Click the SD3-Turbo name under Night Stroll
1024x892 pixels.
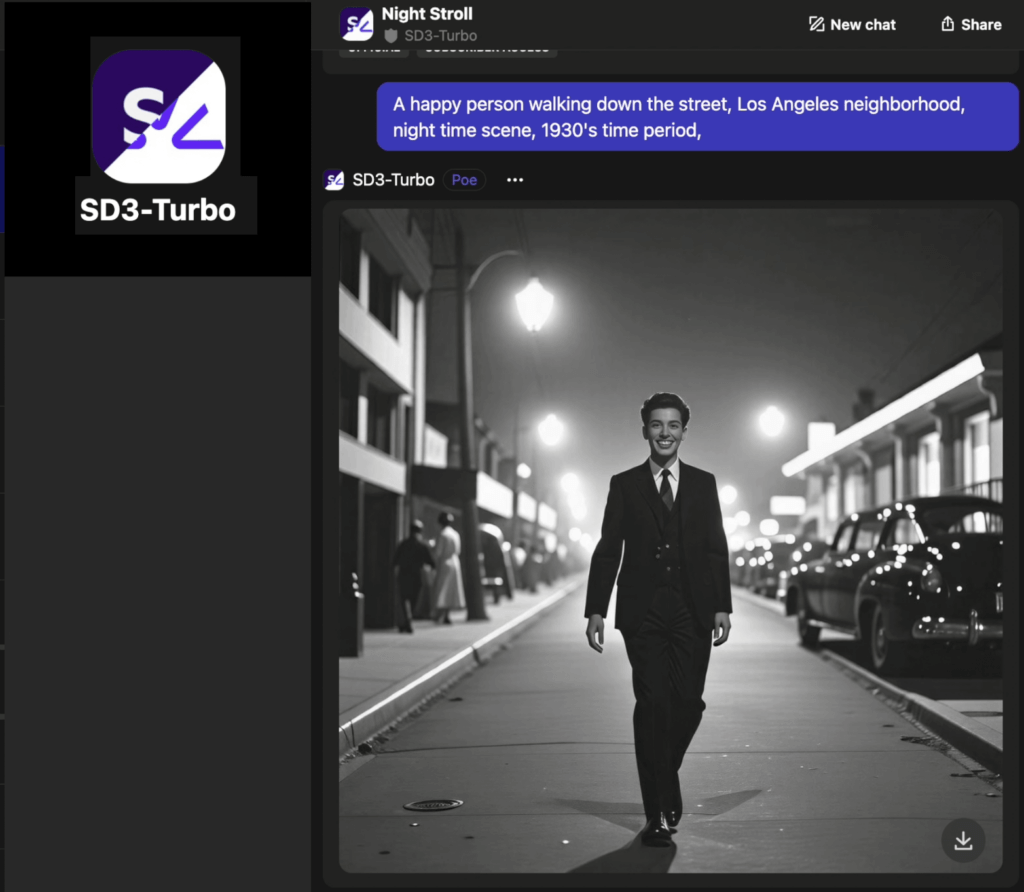click(x=442, y=35)
